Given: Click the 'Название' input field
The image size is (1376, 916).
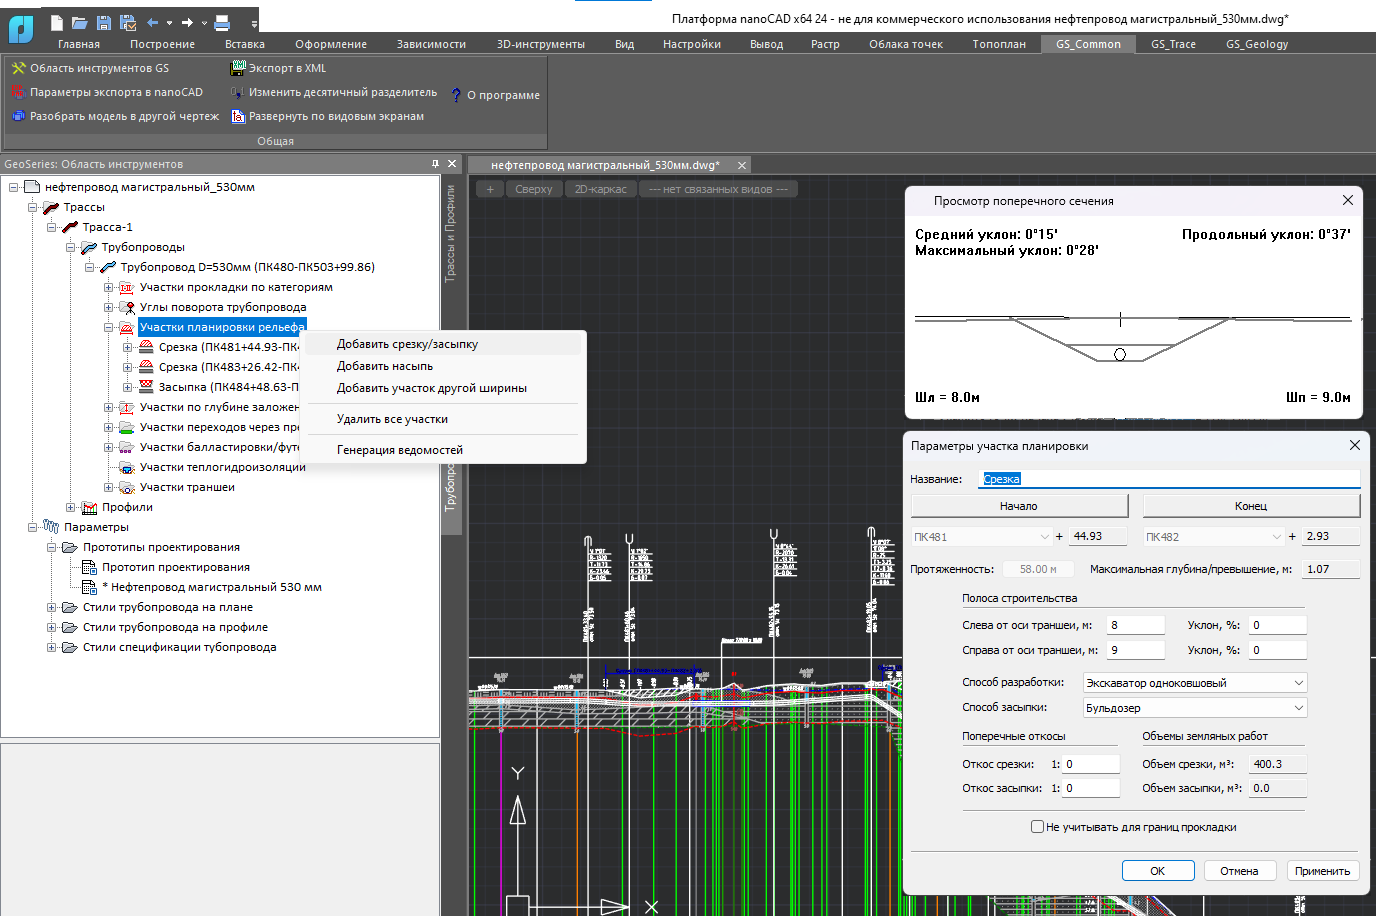Looking at the screenshot, I should [1170, 479].
